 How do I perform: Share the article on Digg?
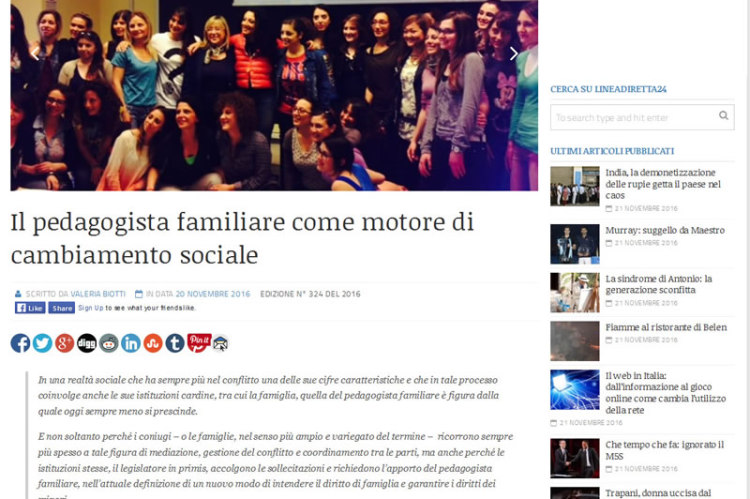click(87, 343)
